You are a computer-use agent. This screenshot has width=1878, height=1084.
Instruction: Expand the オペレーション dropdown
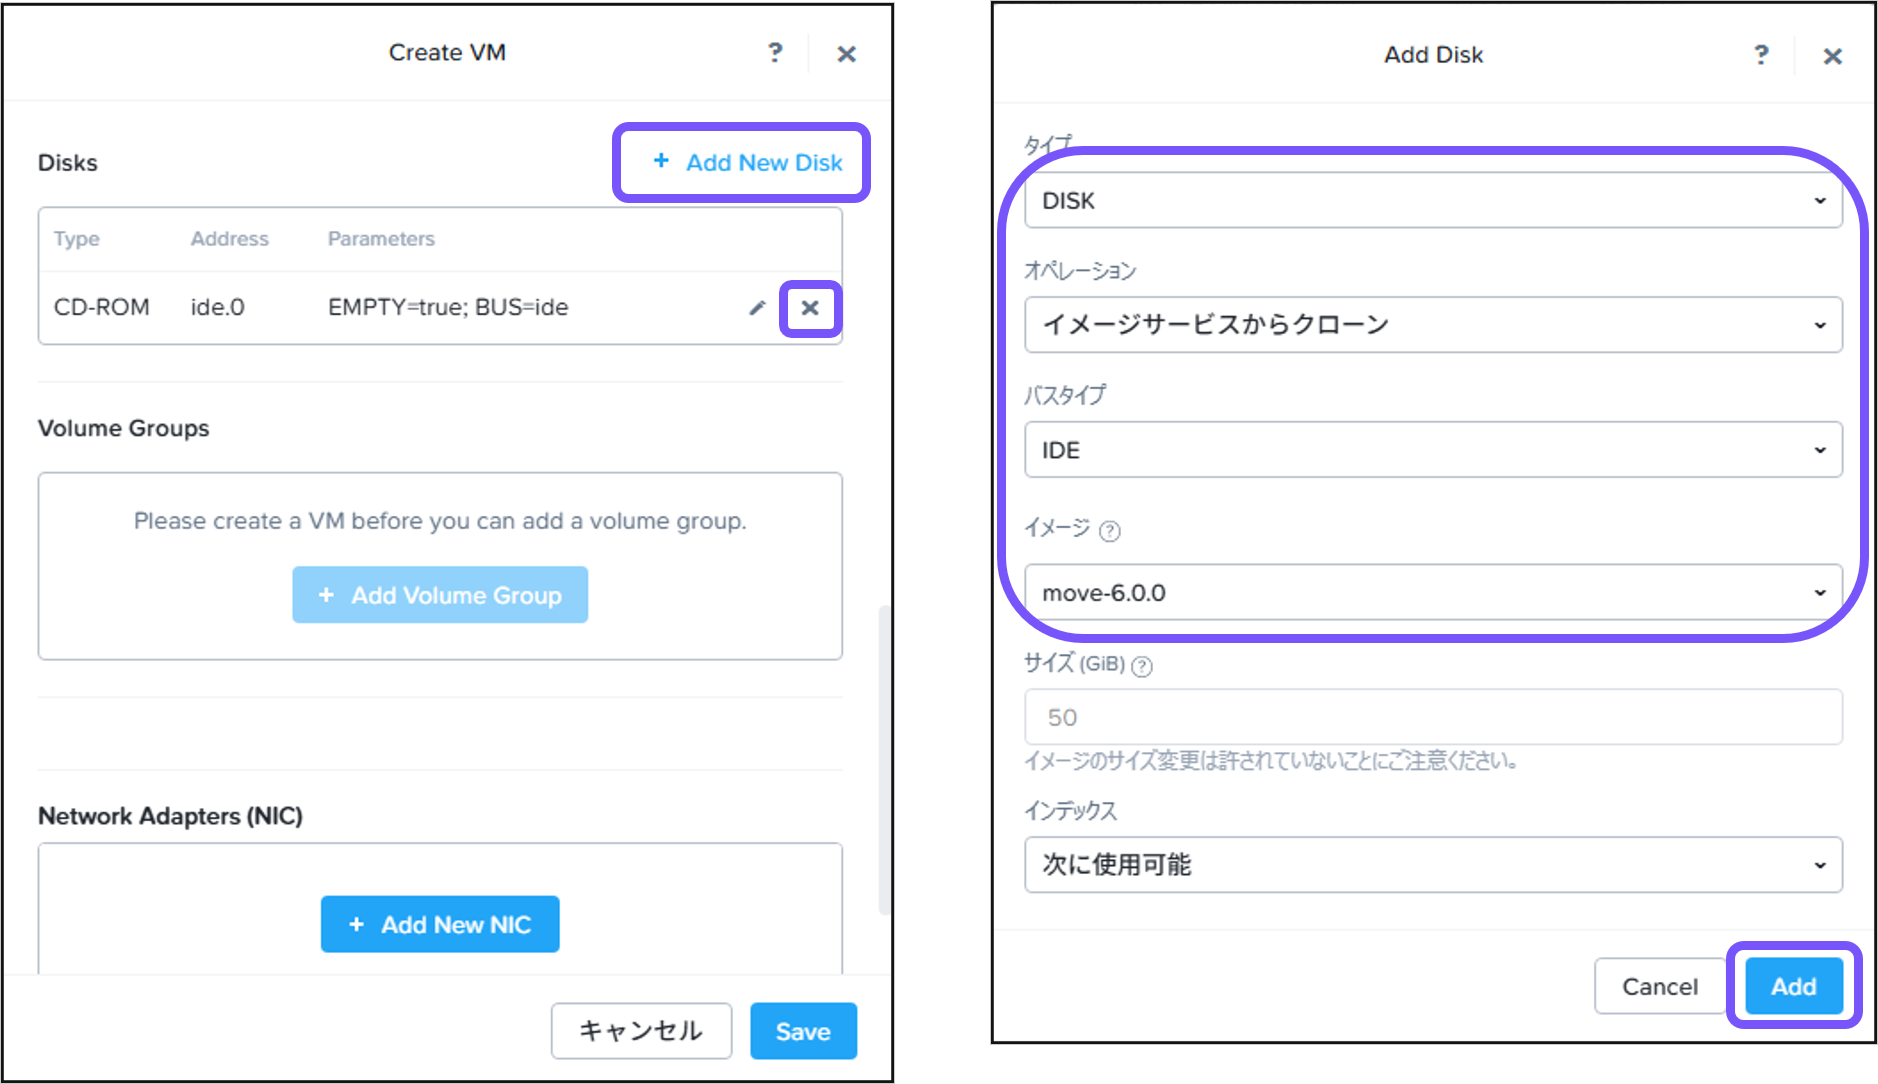pos(1432,325)
